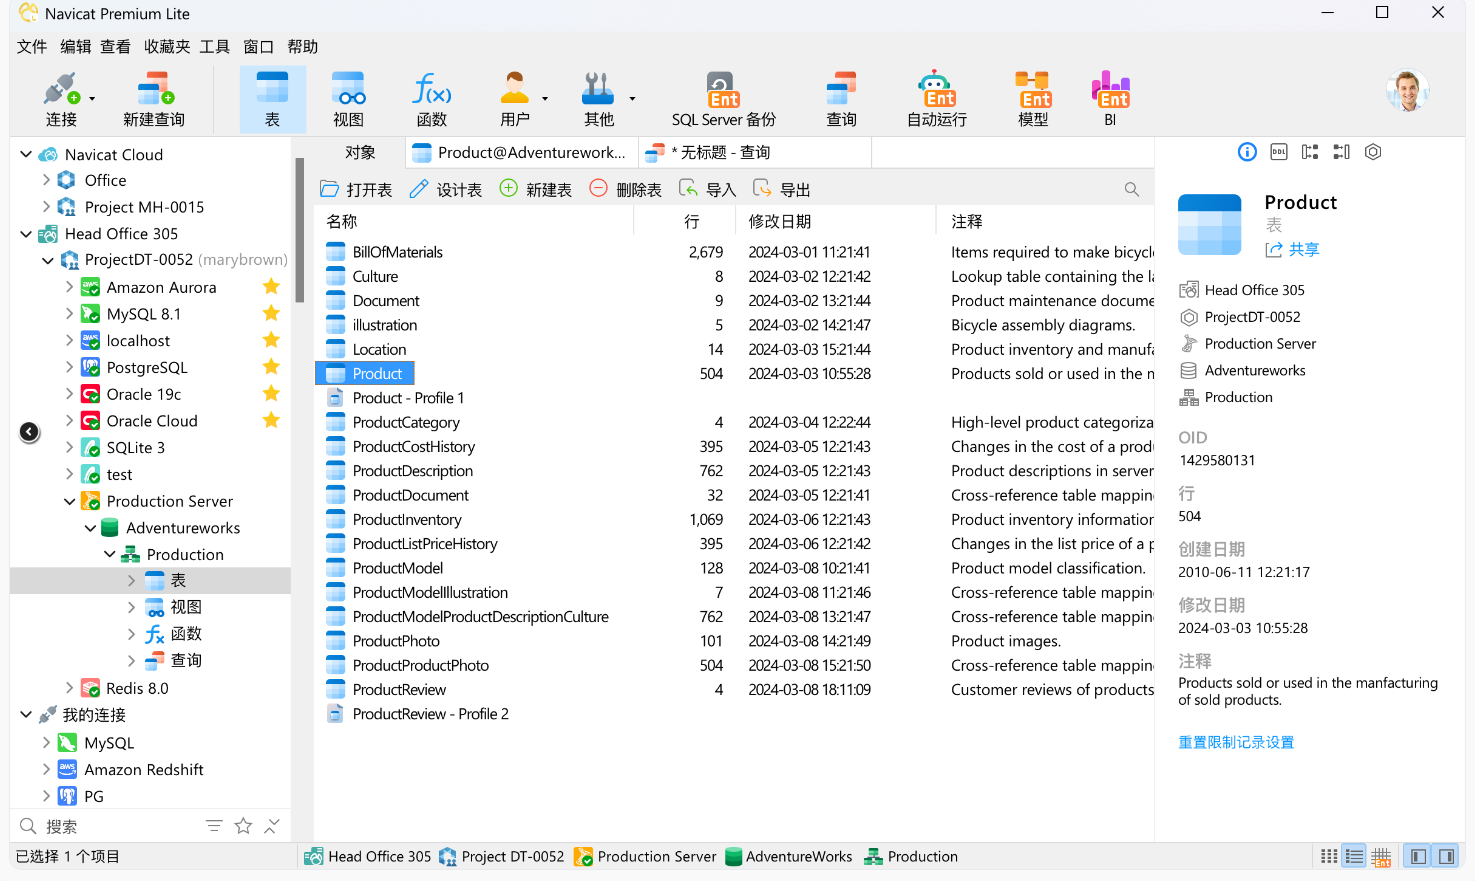Click Production Server in the status bar path

645,856
